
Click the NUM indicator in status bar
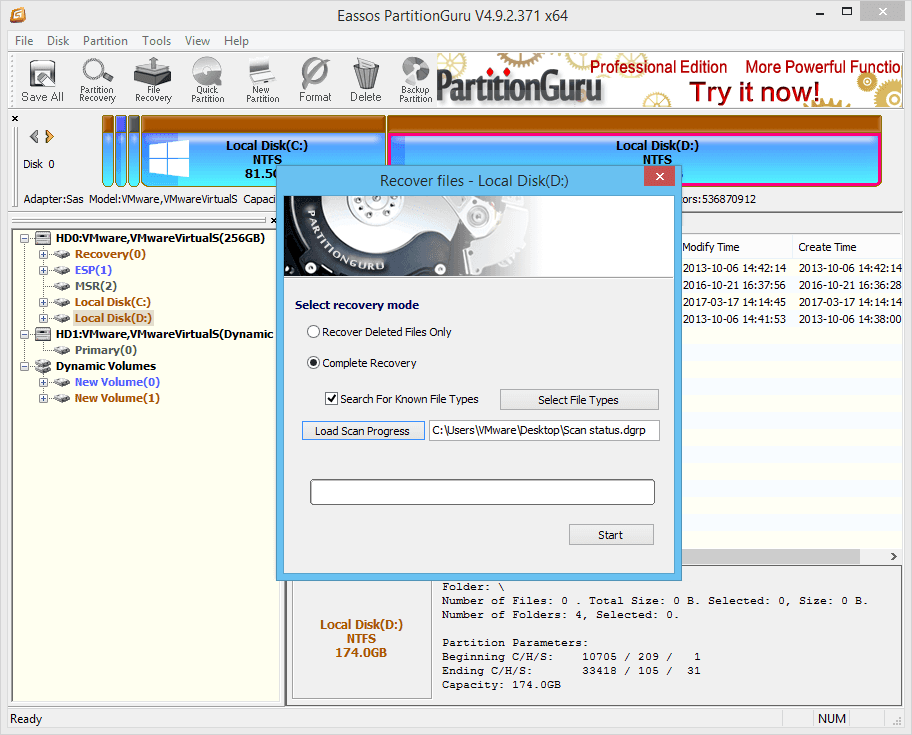[832, 719]
